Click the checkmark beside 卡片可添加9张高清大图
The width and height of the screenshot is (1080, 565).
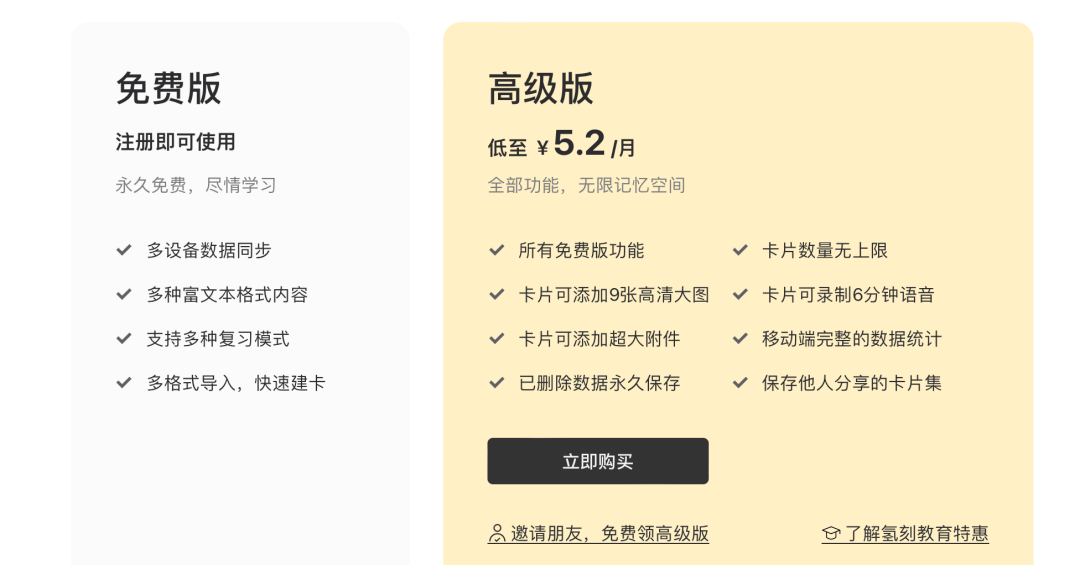coord(496,294)
